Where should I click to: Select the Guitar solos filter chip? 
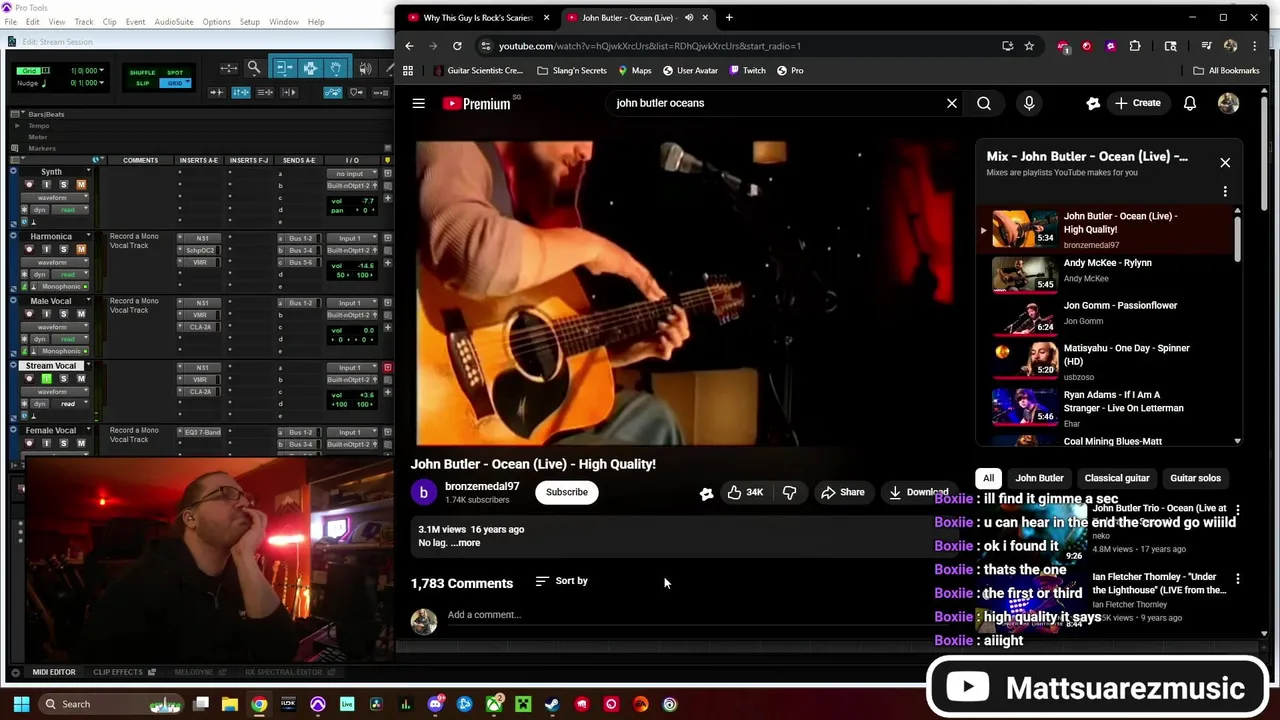click(1196, 478)
